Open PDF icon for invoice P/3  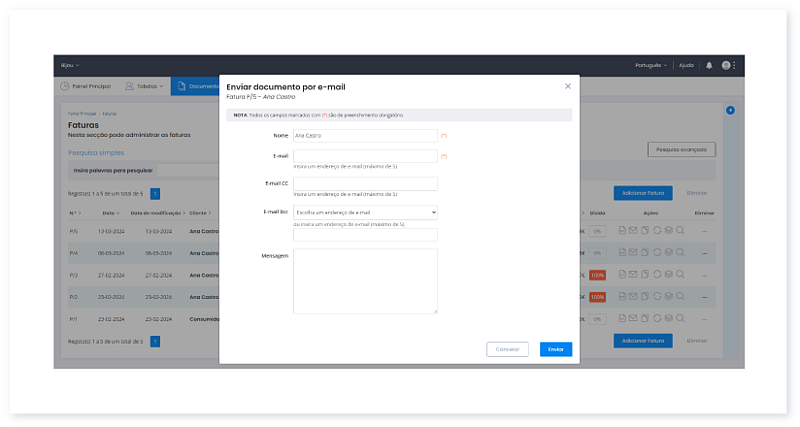(622, 274)
